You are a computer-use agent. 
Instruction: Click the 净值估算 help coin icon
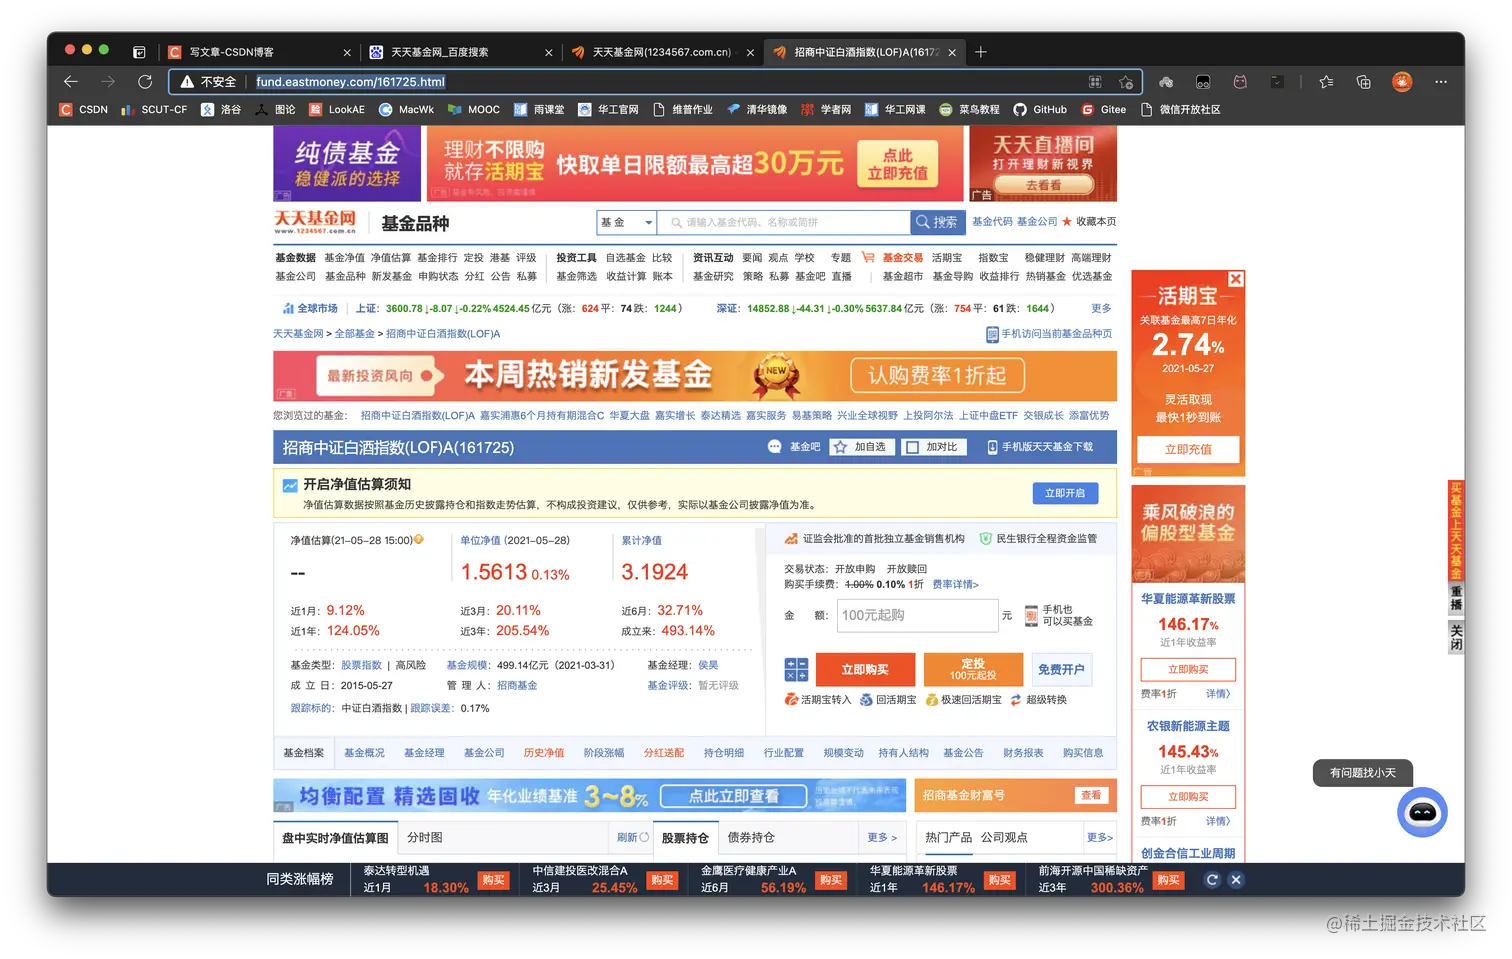pos(419,540)
